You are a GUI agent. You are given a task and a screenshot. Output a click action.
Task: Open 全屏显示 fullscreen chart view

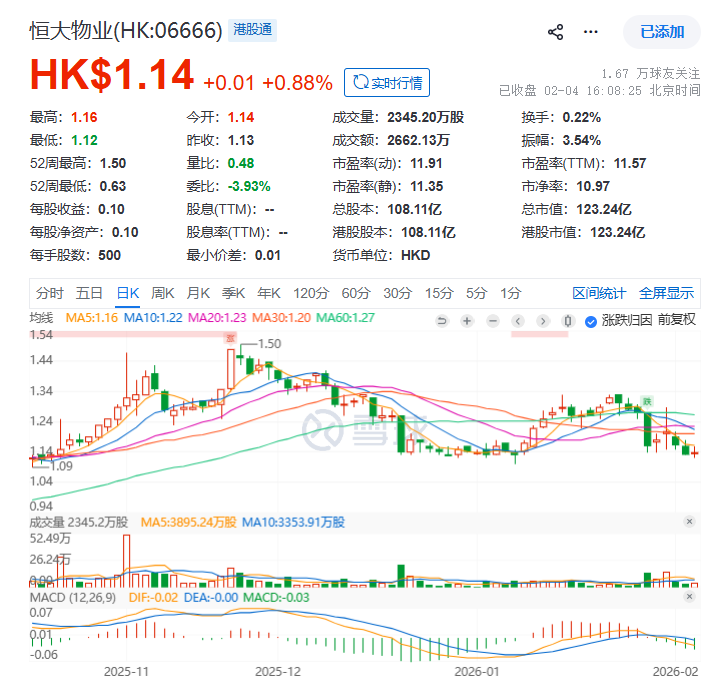coord(666,293)
